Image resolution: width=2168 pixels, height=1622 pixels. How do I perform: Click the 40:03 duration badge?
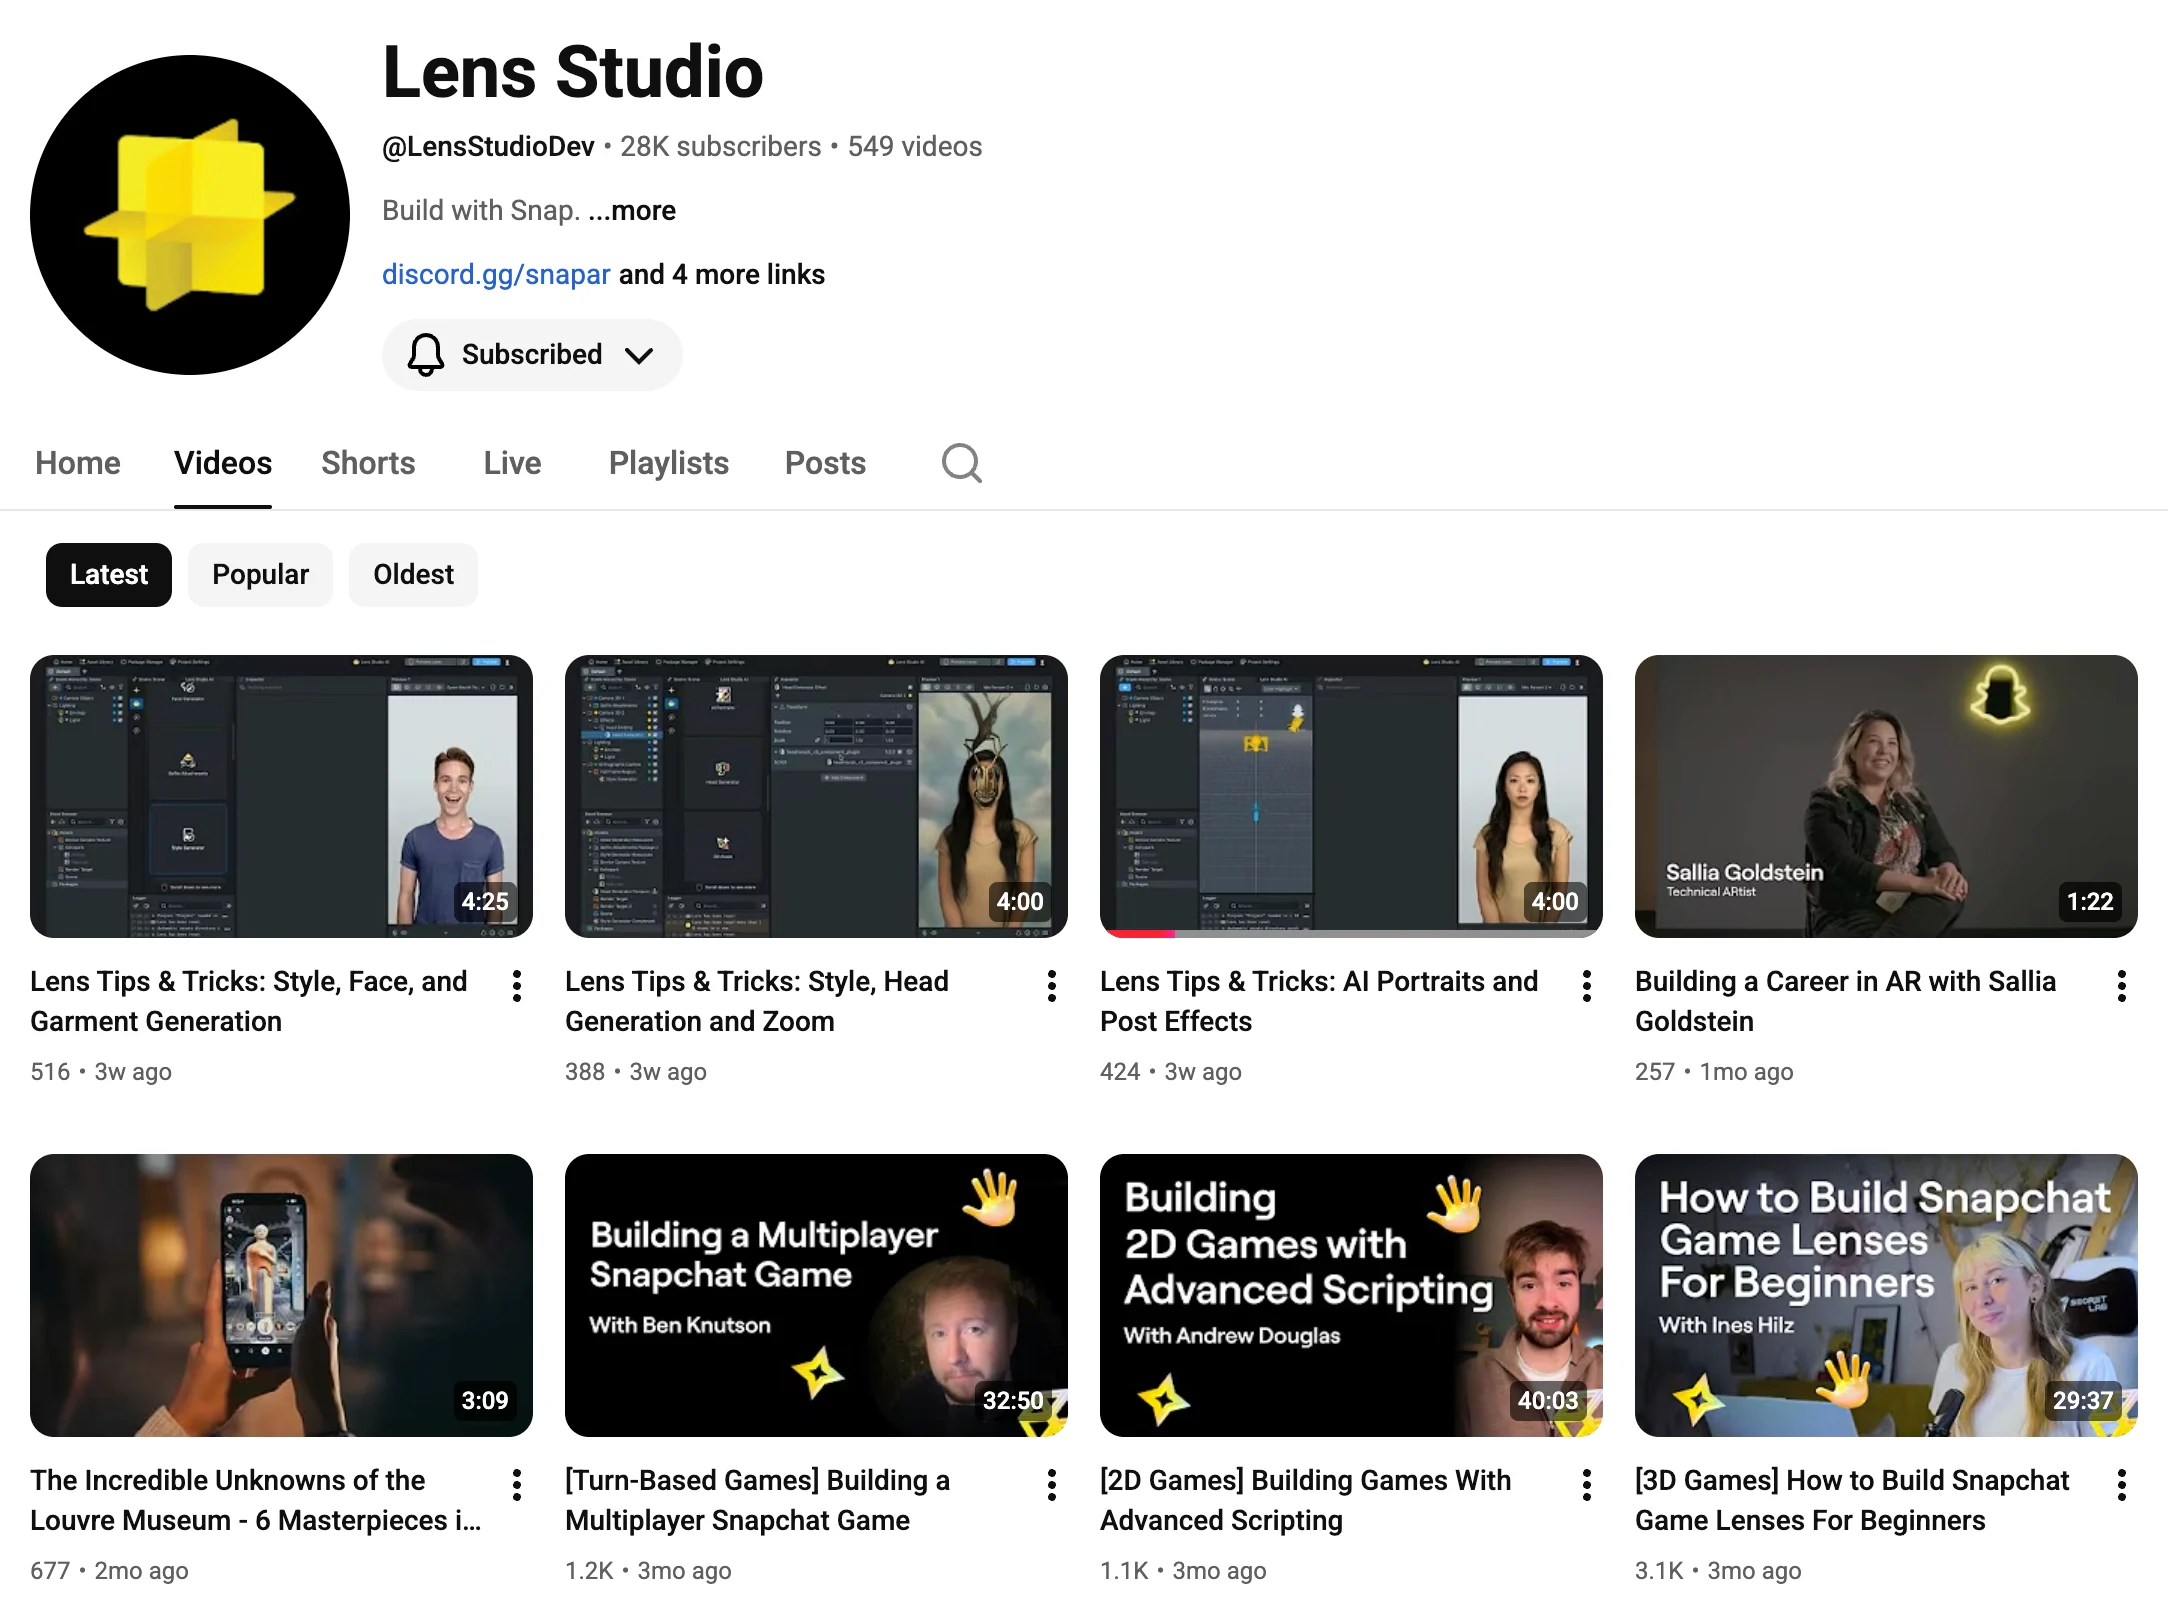pyautogui.click(x=1548, y=1400)
